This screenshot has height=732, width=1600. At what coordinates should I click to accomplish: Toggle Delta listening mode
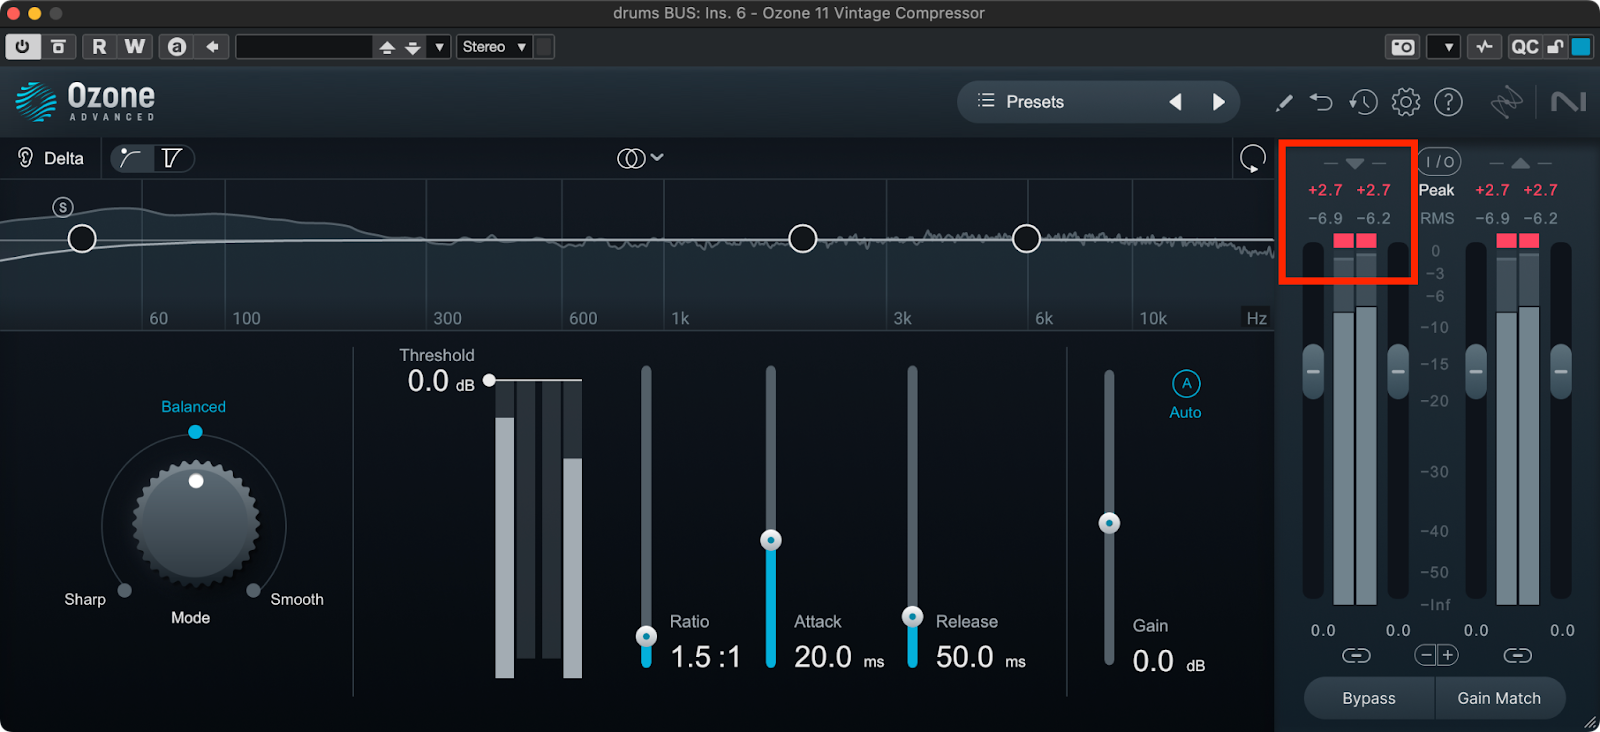point(50,158)
